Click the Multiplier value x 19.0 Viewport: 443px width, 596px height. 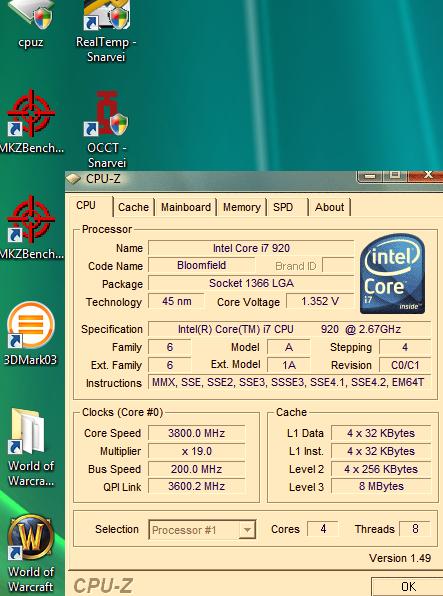[197, 451]
